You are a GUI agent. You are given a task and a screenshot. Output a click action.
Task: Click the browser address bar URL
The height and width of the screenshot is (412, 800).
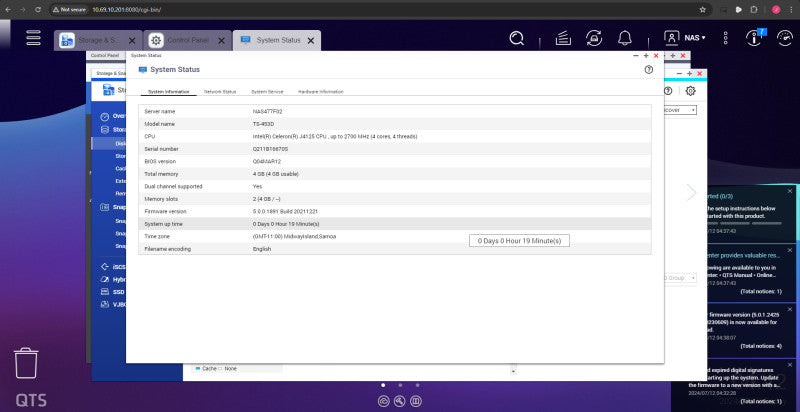click(127, 10)
